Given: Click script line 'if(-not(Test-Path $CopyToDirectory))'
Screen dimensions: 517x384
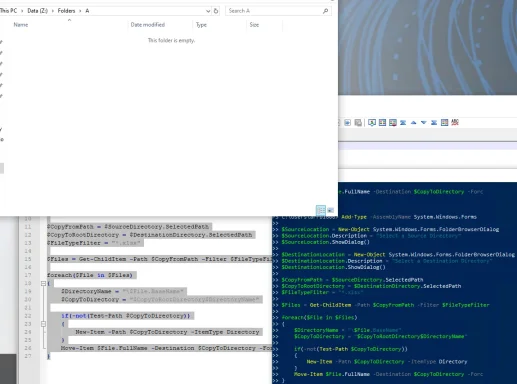Looking at the screenshot, I should [x=127, y=316].
